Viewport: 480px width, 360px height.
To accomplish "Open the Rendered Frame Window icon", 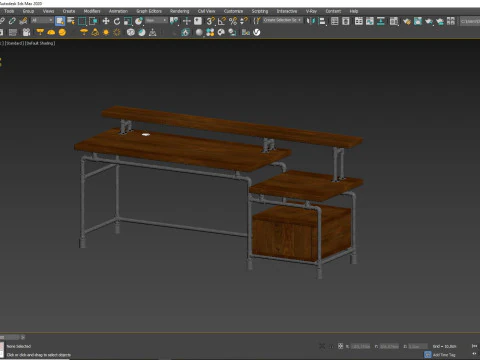I will tap(418, 21).
